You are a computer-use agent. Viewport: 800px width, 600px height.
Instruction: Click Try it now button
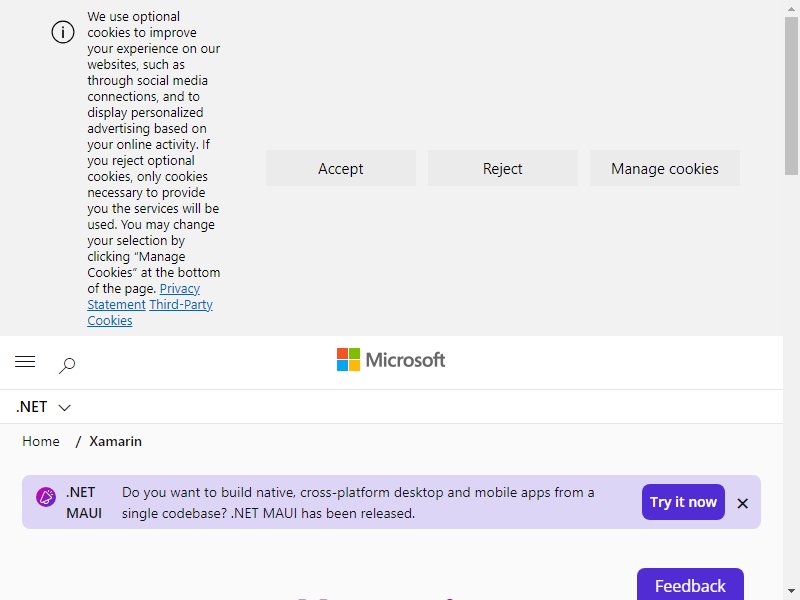point(683,502)
